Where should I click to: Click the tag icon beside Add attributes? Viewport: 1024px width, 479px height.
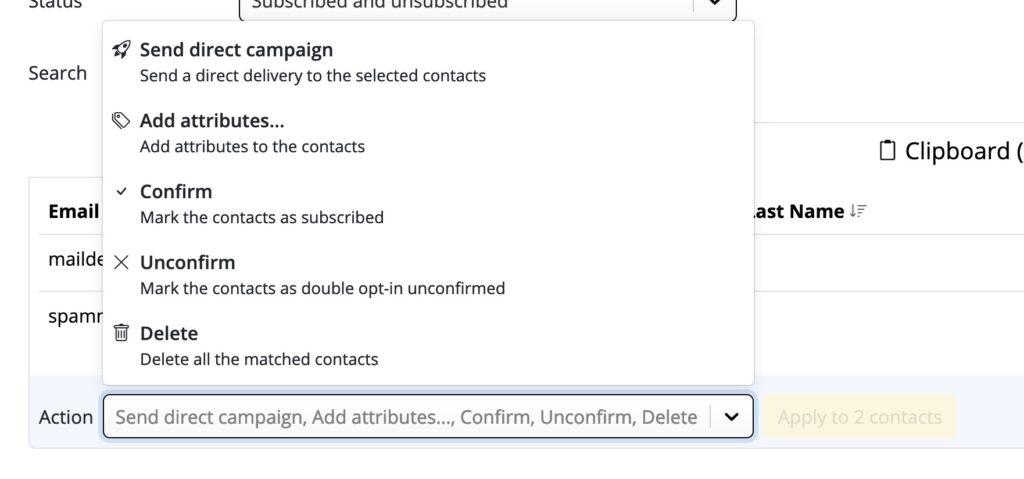tap(121, 121)
